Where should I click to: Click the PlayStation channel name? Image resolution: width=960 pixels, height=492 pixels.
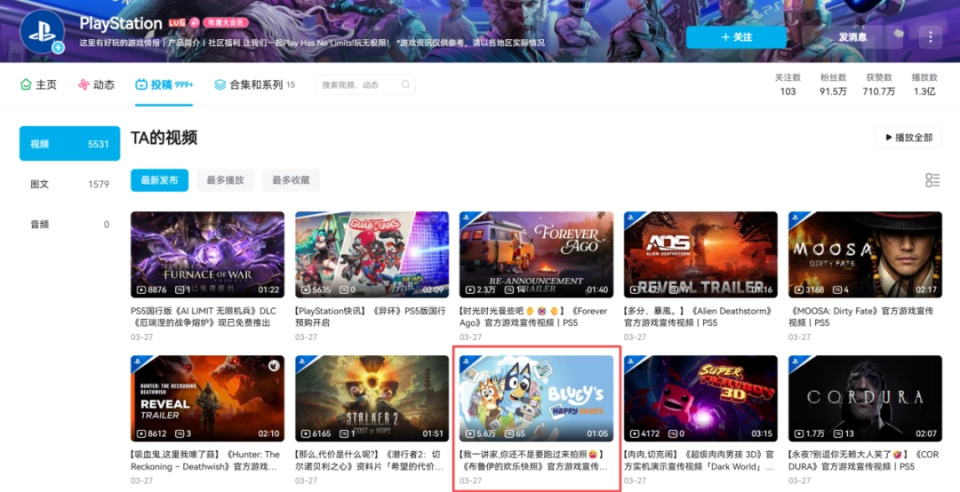(x=121, y=23)
